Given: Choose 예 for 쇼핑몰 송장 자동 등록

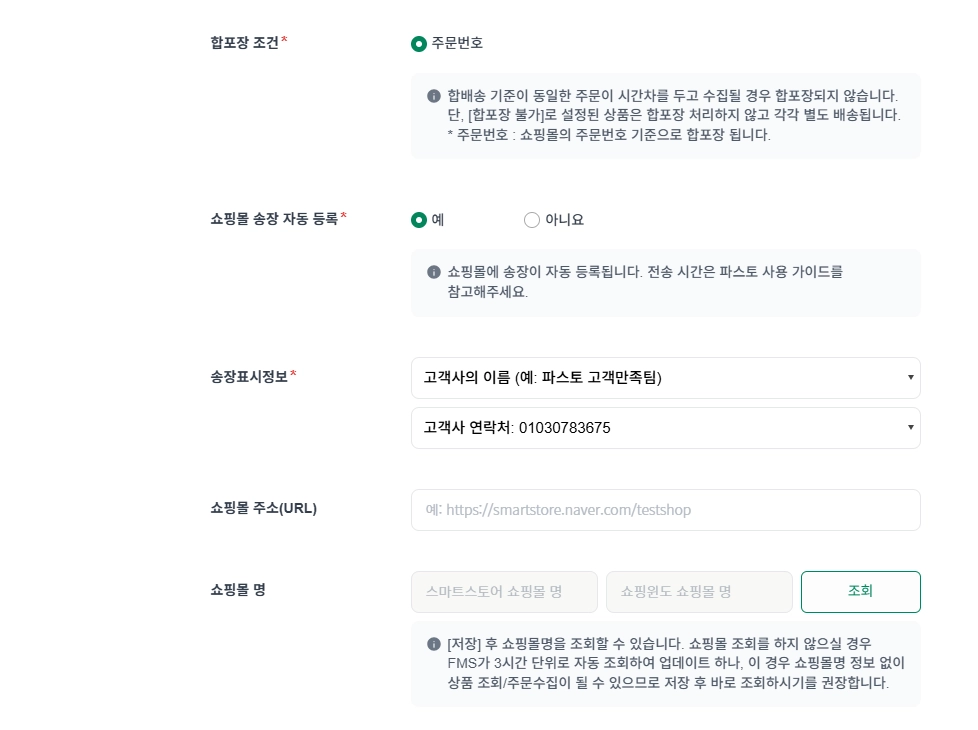Looking at the screenshot, I should 418,220.
